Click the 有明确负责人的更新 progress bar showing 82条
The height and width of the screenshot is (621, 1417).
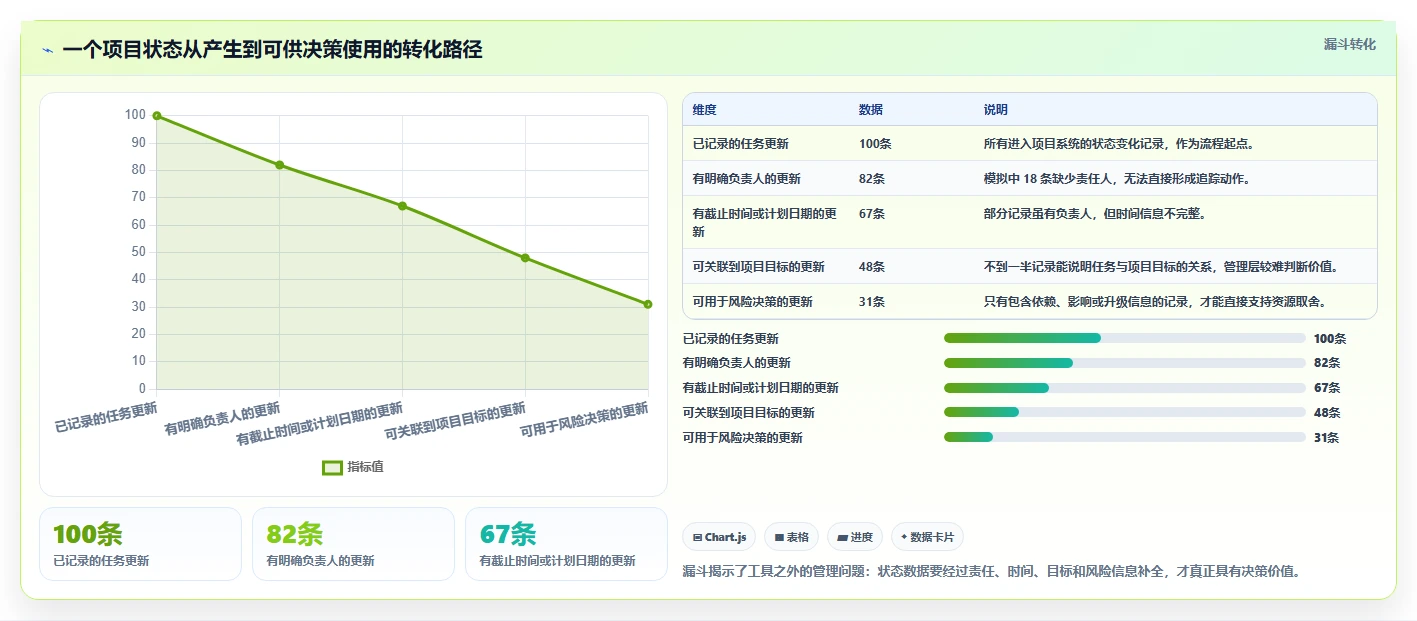[1125, 363]
